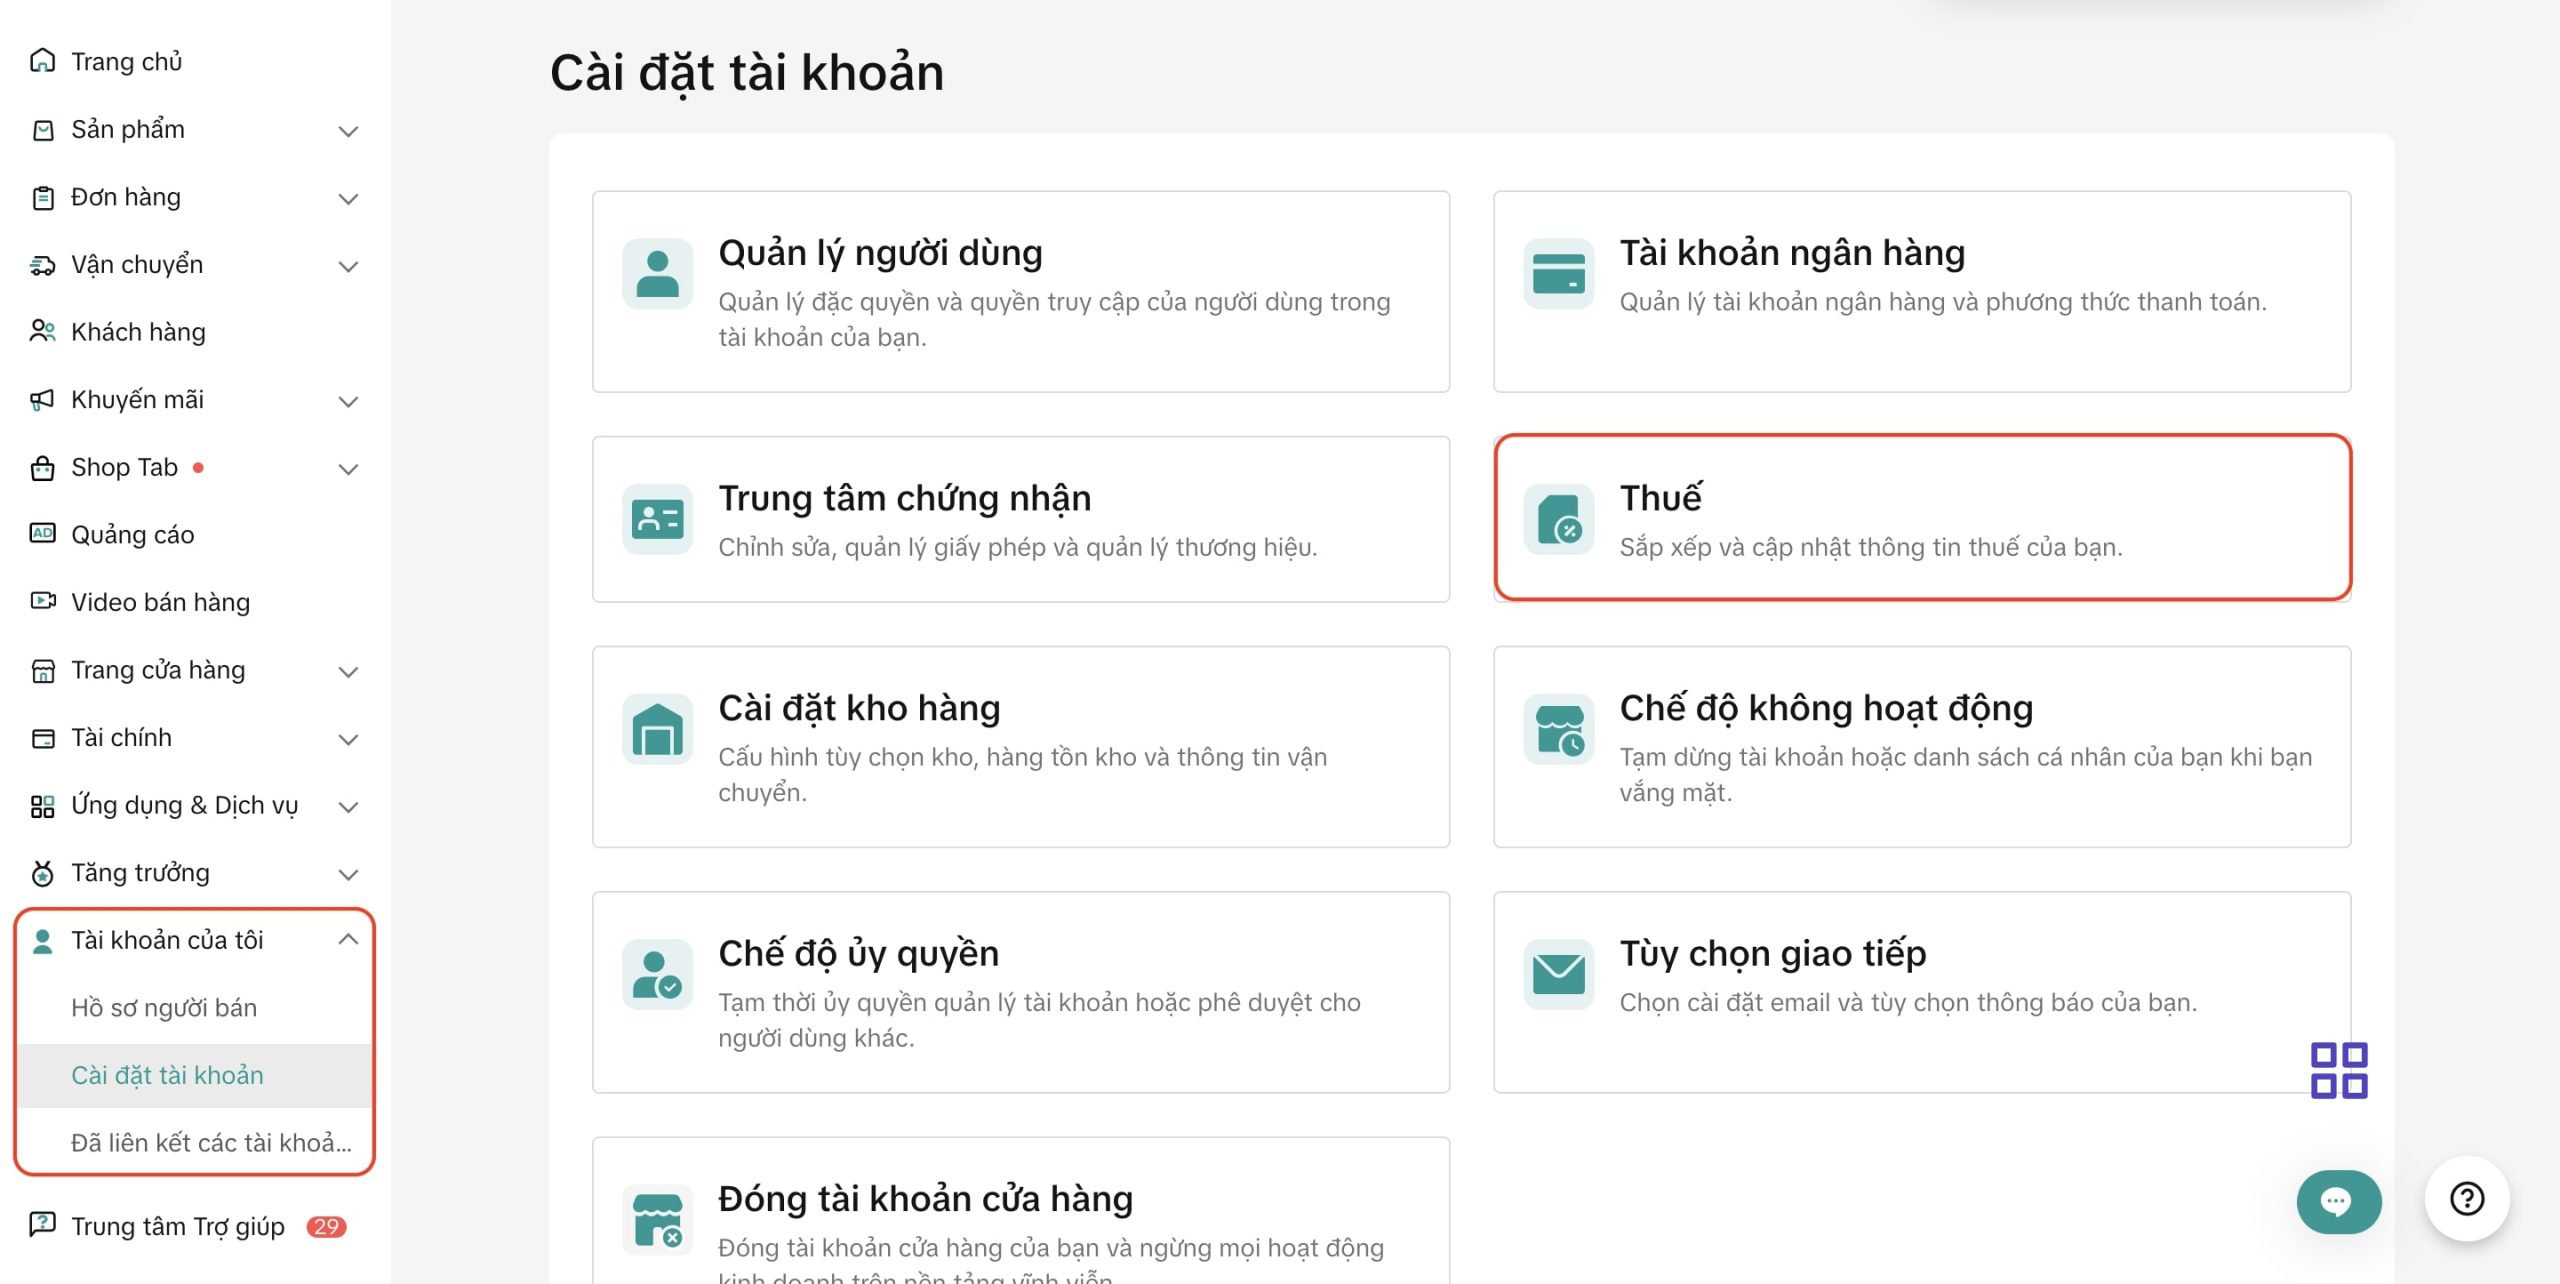Click the Trung tâm chứng nhận ID icon
This screenshot has height=1284, width=2560.
pos(657,519)
